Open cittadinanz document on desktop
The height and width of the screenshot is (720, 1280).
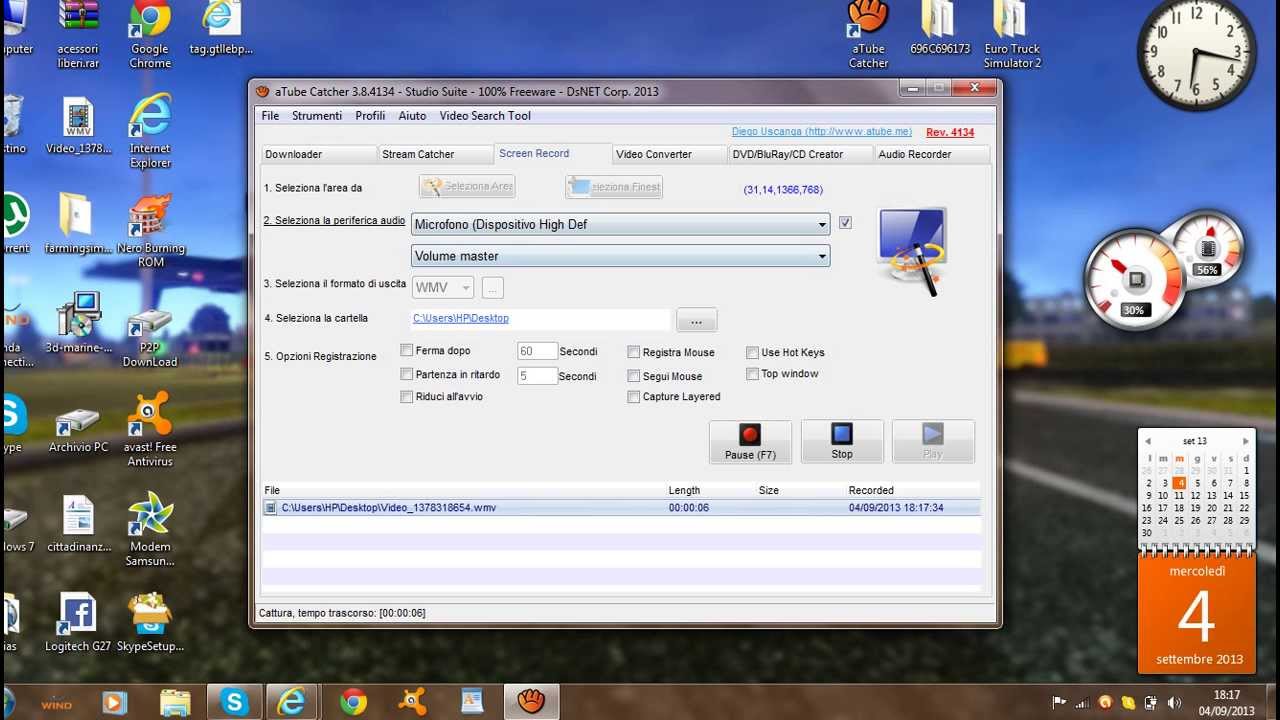pos(78,523)
